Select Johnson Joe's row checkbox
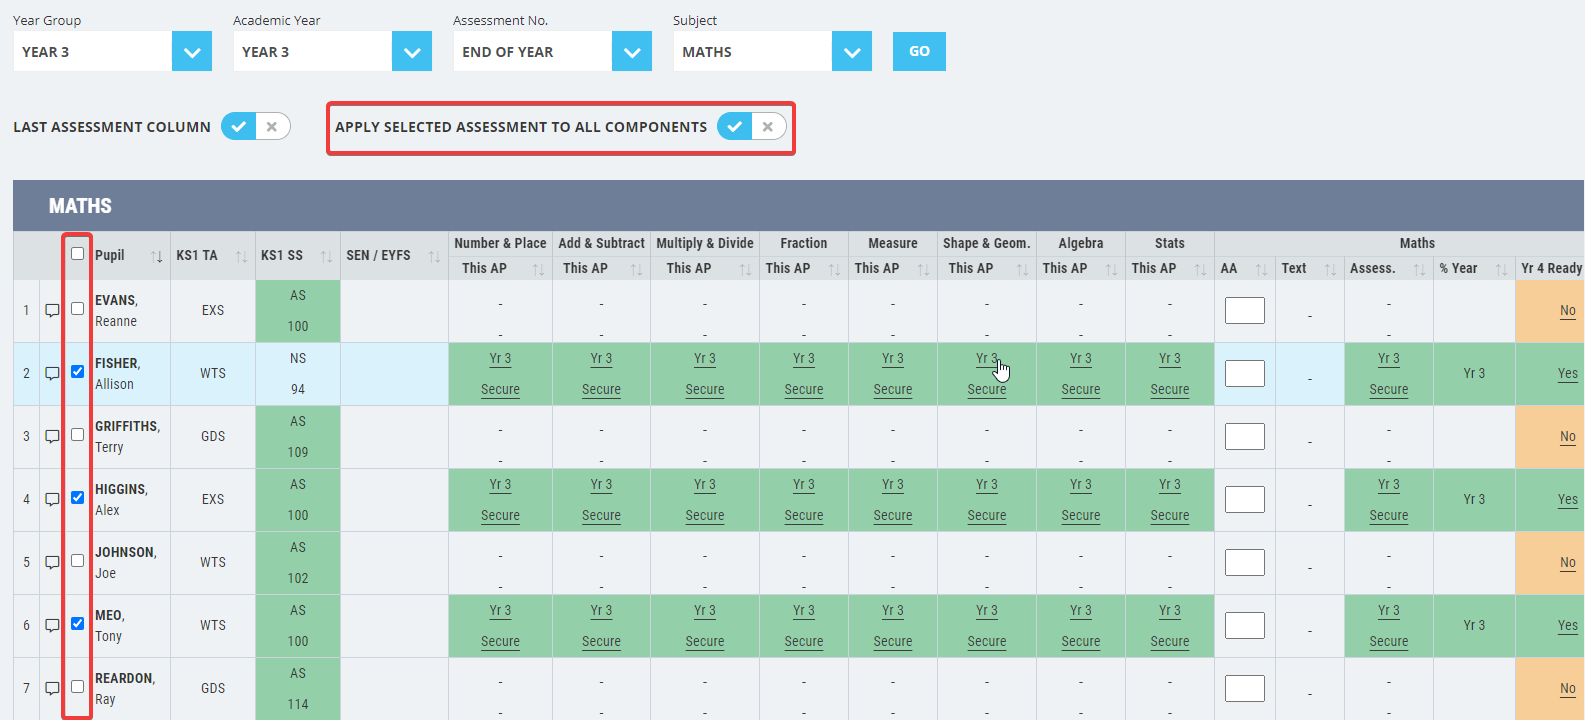The height and width of the screenshot is (720, 1585). click(77, 561)
